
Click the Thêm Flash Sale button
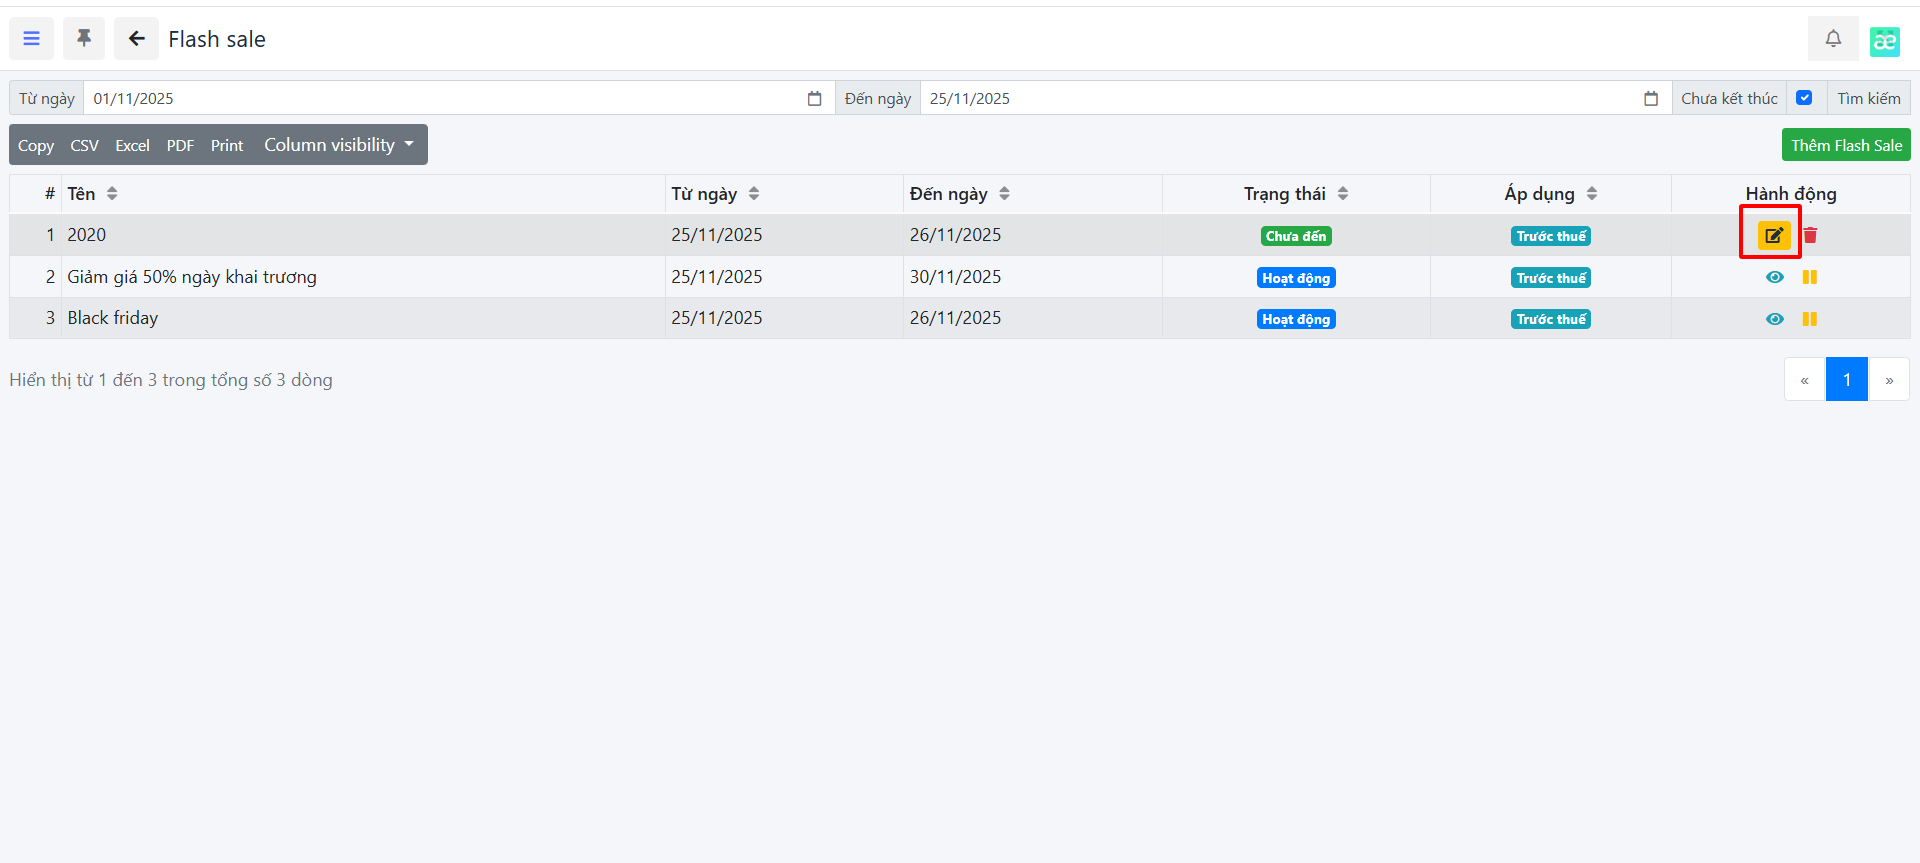1845,145
